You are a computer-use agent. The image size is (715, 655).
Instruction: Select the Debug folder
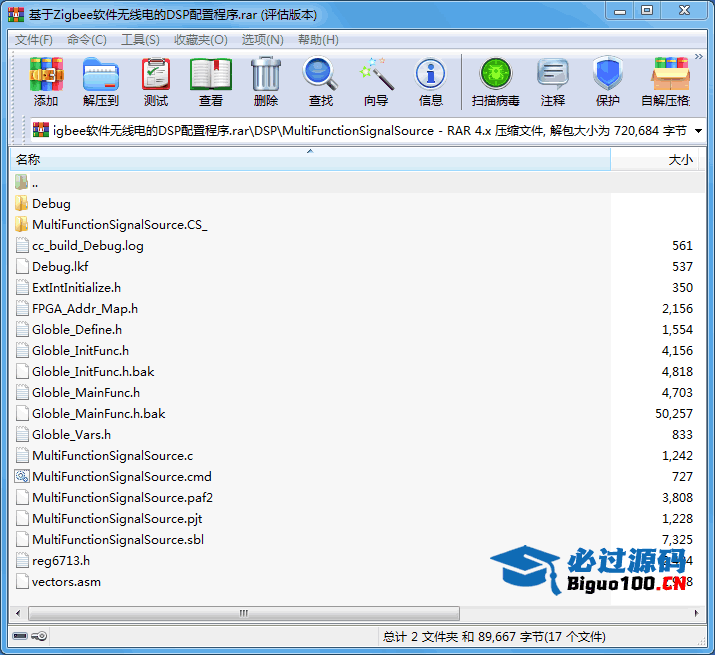(51, 203)
